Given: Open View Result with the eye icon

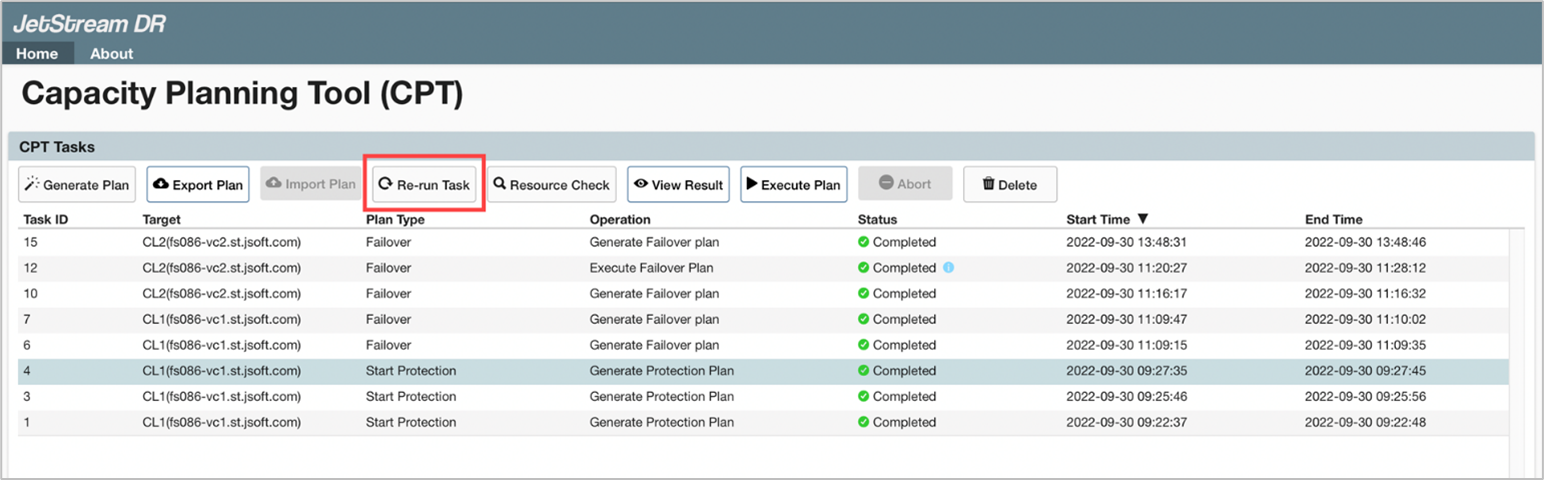Looking at the screenshot, I should coord(678,185).
